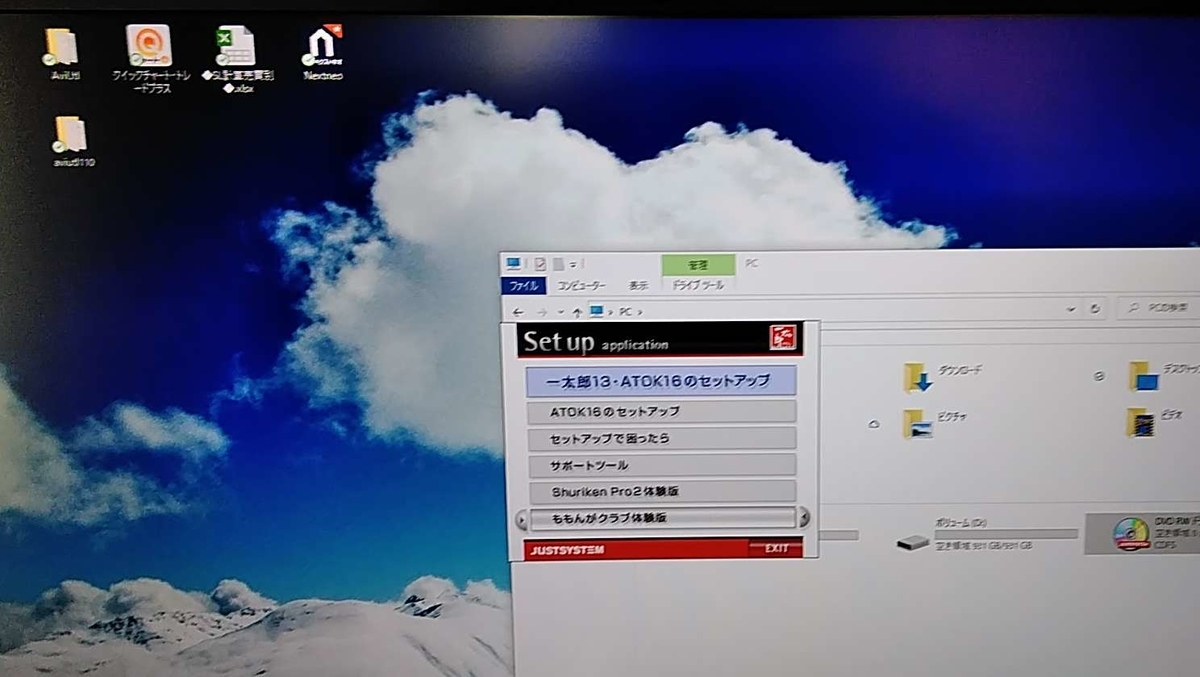
Task: Click PC icon in the address bar
Action: (x=597, y=311)
